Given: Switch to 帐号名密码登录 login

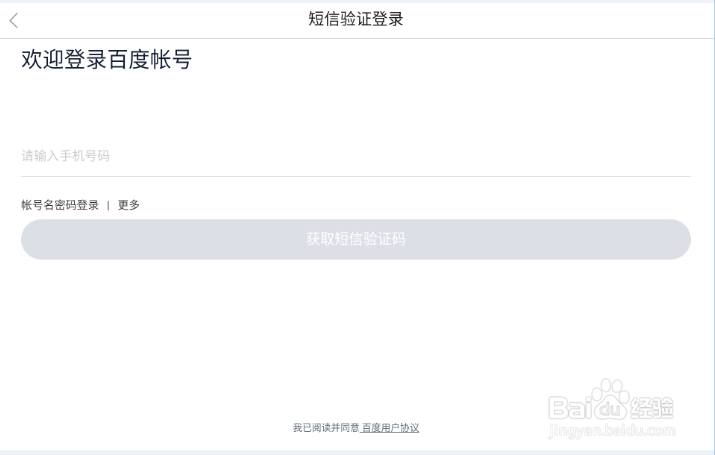Looking at the screenshot, I should coord(60,205).
